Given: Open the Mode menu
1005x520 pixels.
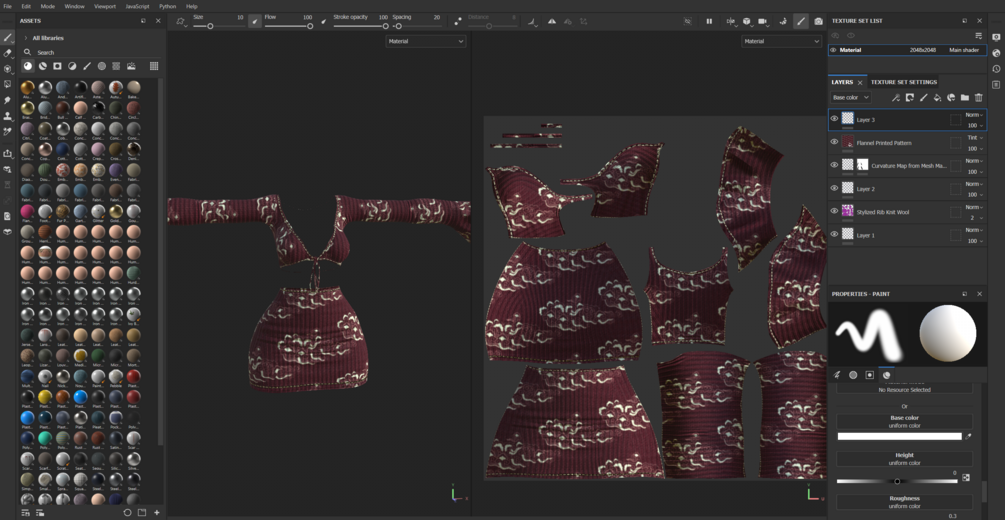Looking at the screenshot, I should coord(47,6).
